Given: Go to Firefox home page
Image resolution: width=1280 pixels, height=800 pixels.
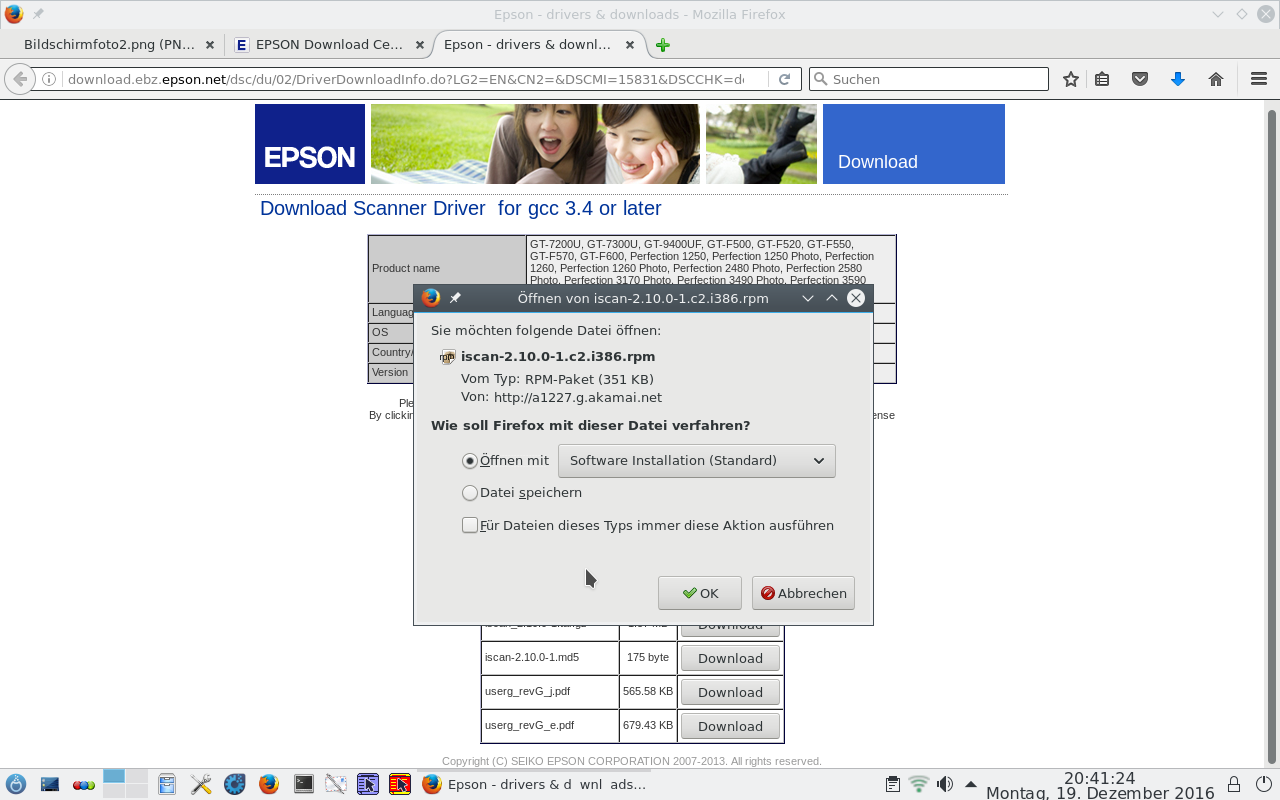Looking at the screenshot, I should [1216, 79].
